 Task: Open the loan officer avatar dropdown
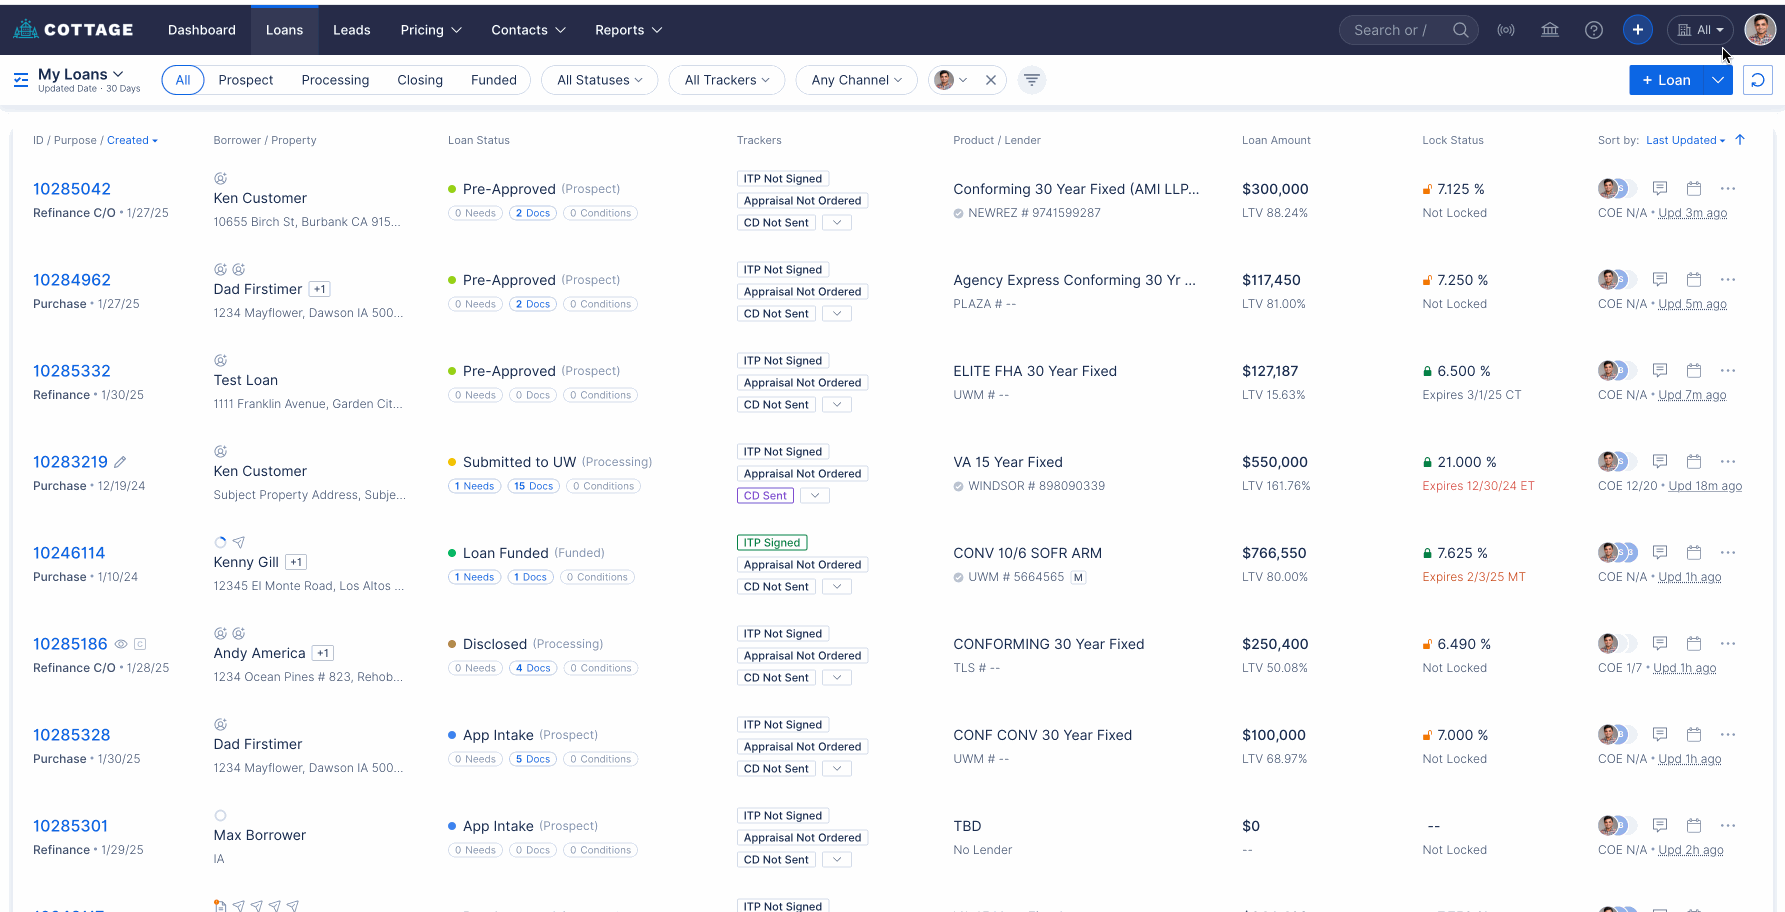pos(951,80)
